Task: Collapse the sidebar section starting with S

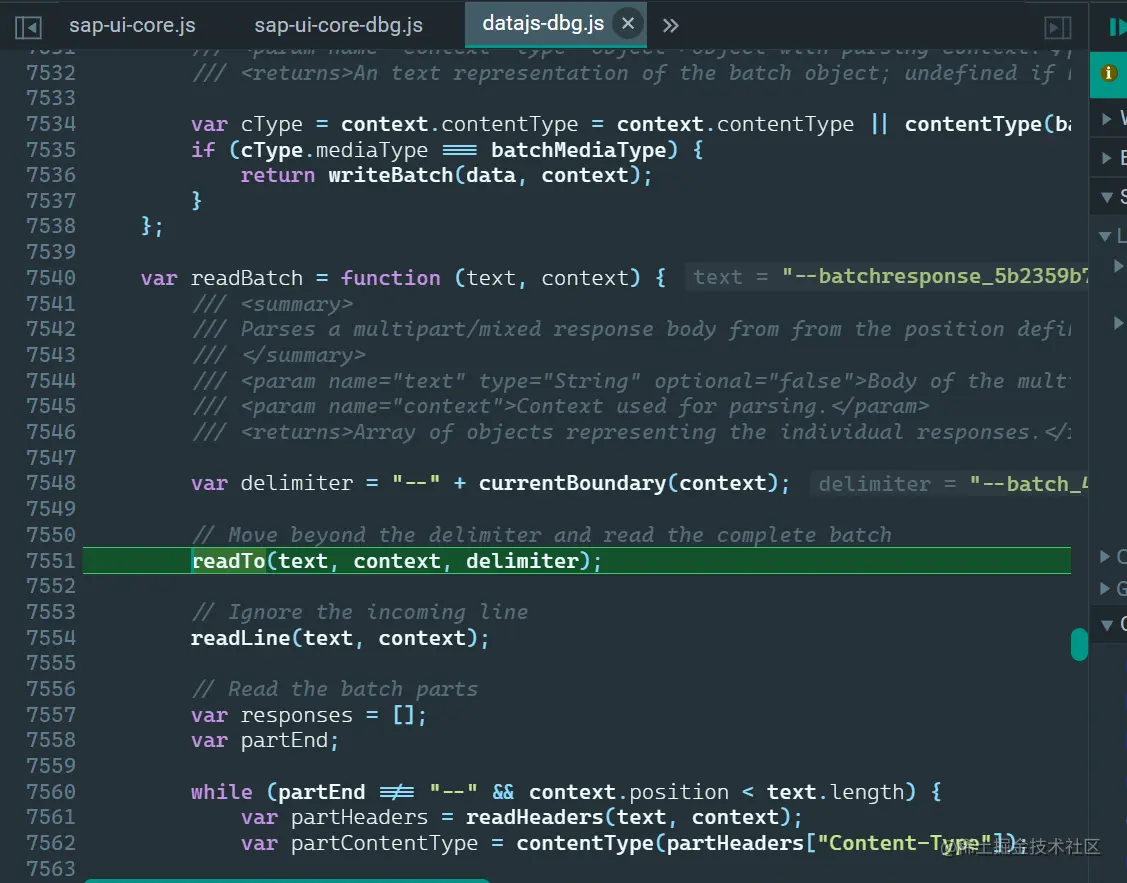Action: coord(1107,196)
